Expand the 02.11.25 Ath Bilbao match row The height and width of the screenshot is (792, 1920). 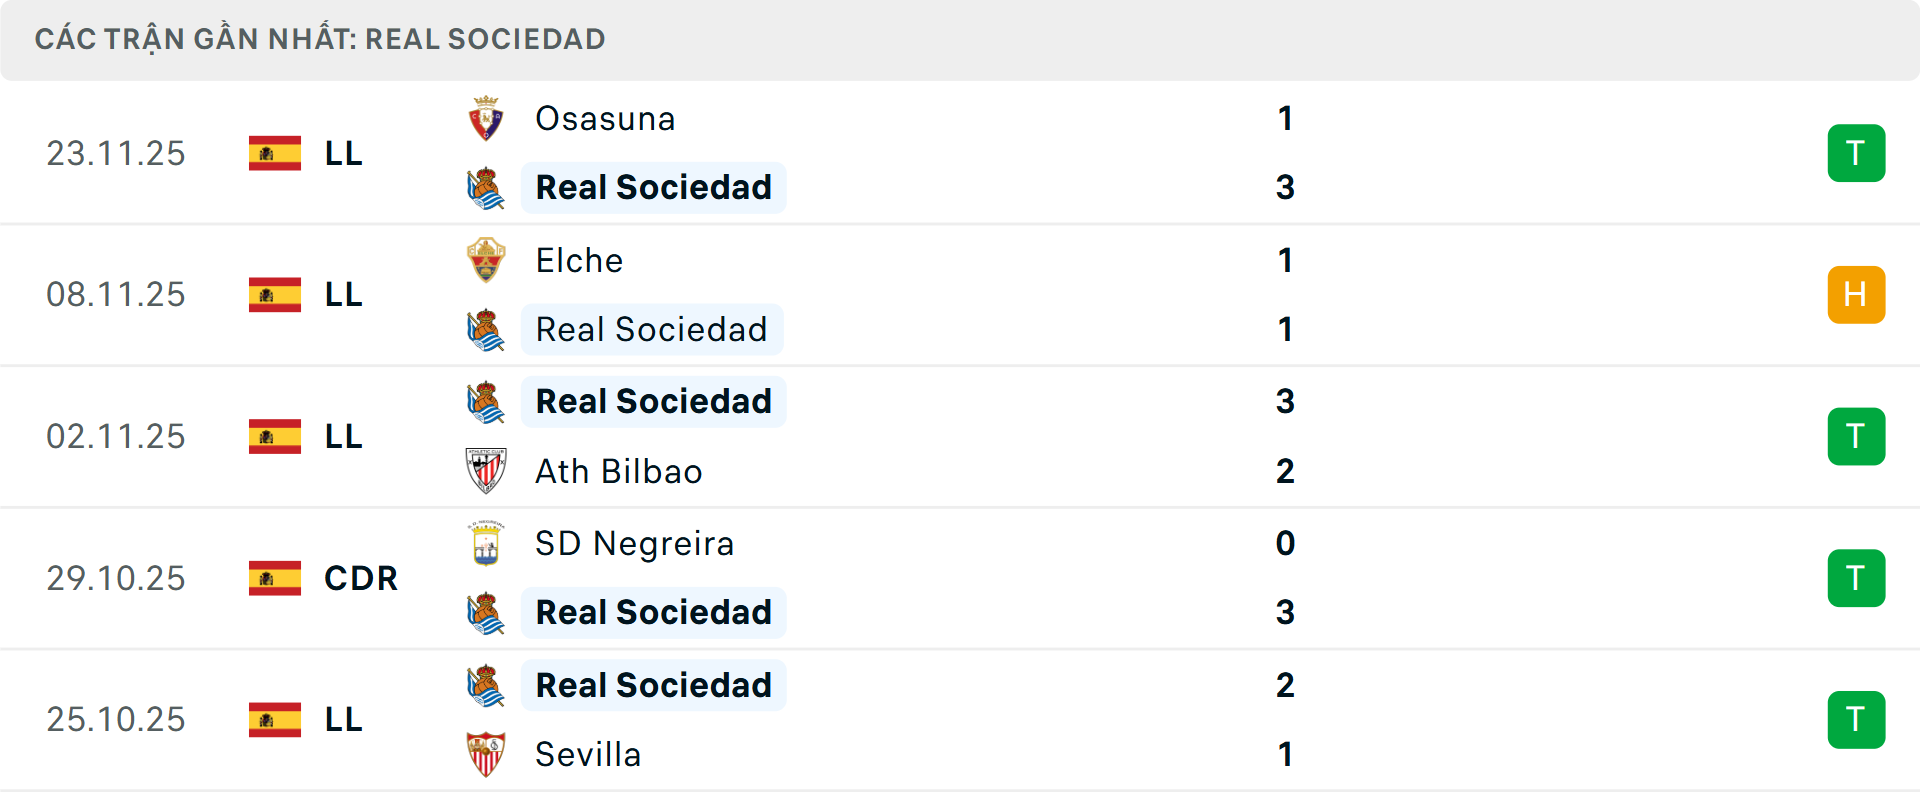point(960,436)
